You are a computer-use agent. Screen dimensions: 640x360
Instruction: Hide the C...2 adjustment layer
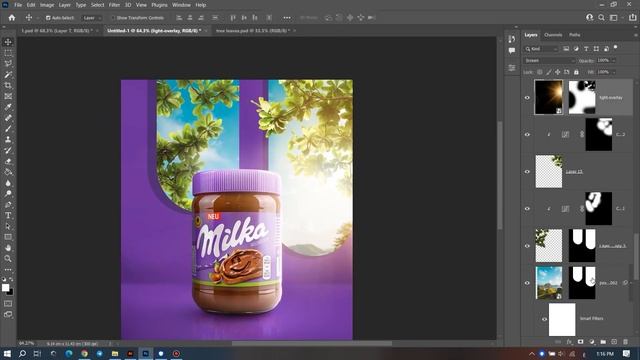(527, 135)
